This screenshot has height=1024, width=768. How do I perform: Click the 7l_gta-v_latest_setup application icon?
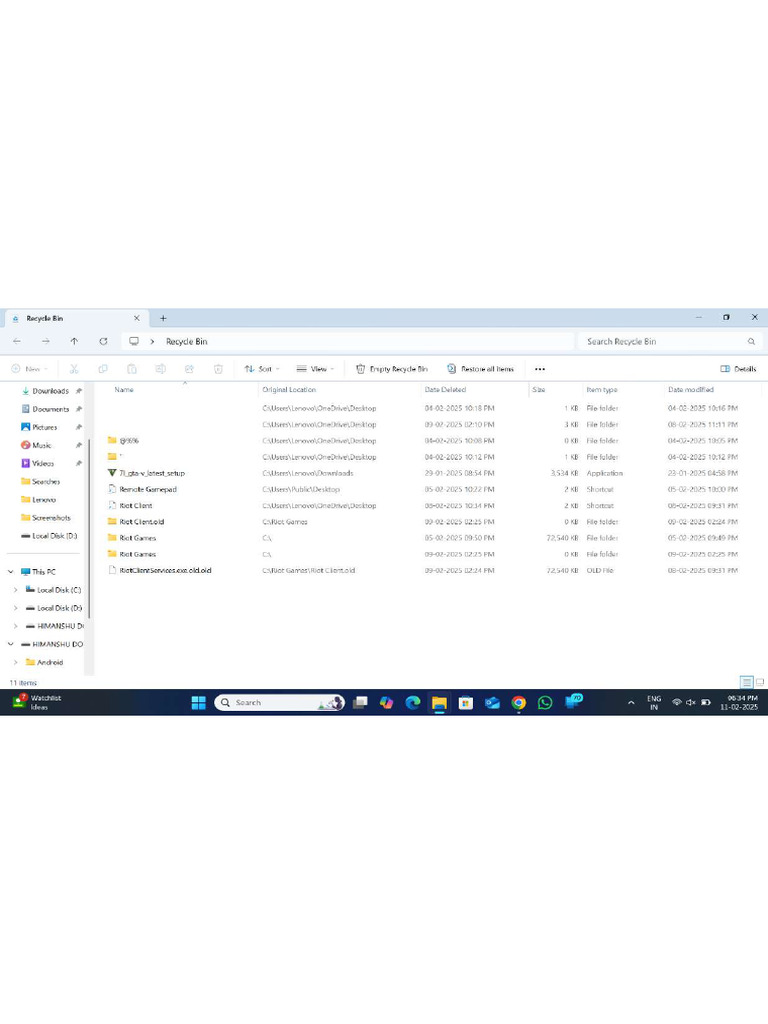112,473
